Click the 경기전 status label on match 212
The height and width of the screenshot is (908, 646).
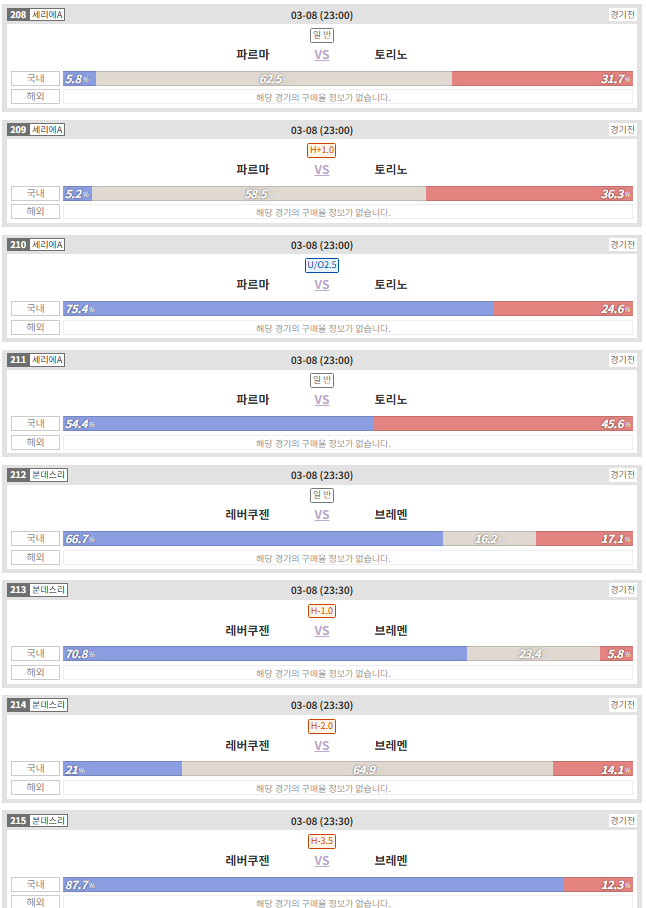[x=623, y=474]
